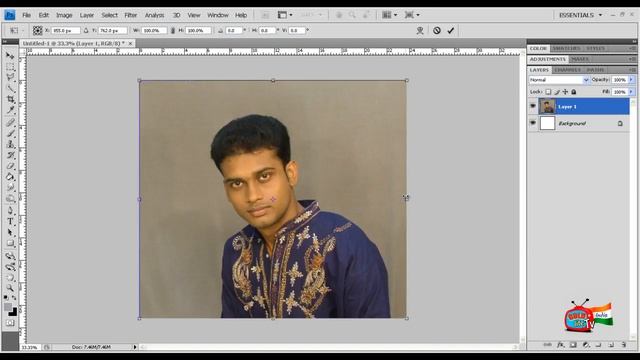The height and width of the screenshot is (360, 640).
Task: Open the Paths tab
Action: tap(595, 70)
